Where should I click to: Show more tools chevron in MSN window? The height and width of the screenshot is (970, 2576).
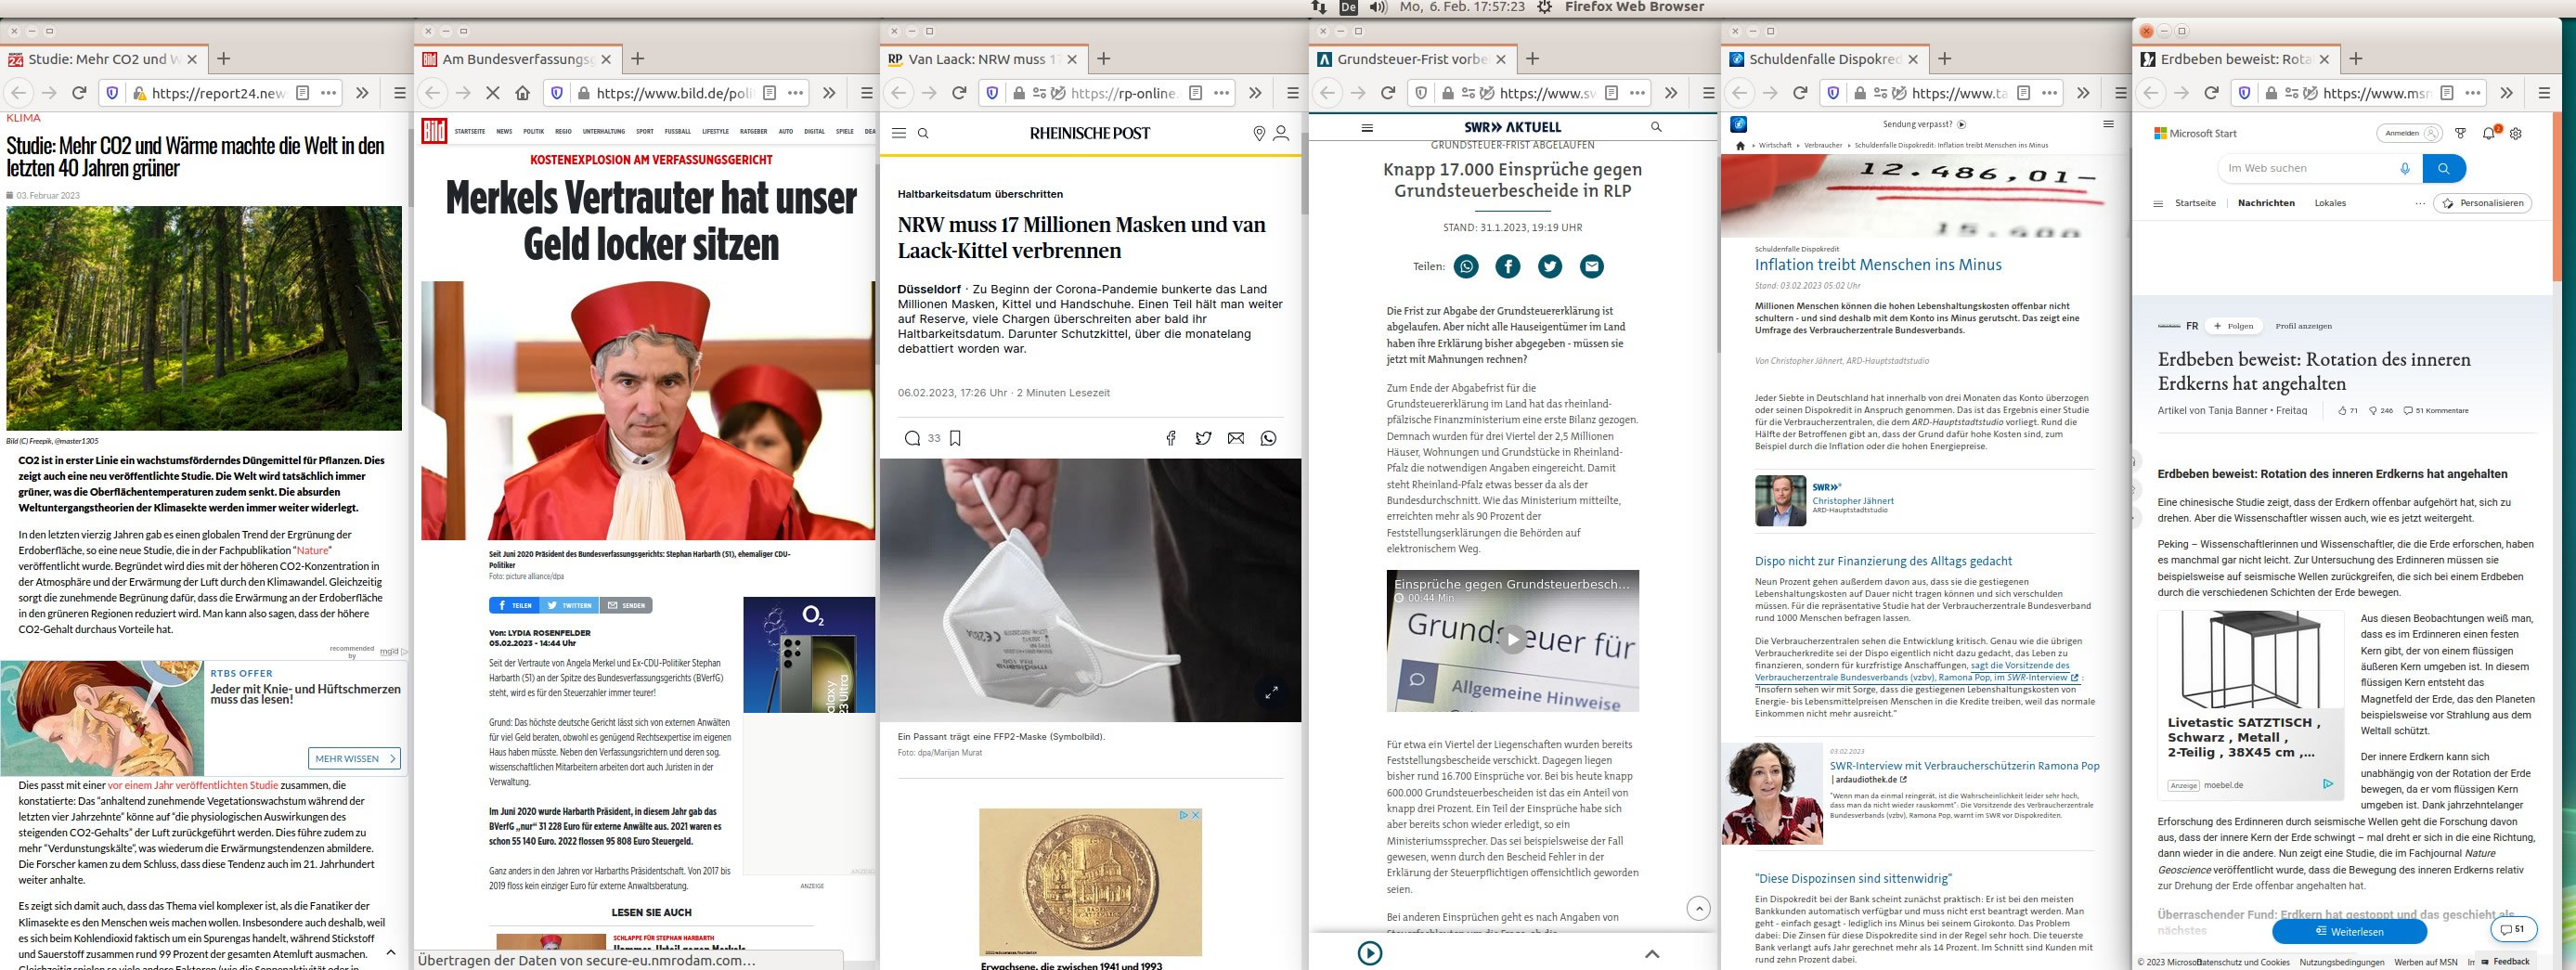tap(2506, 93)
